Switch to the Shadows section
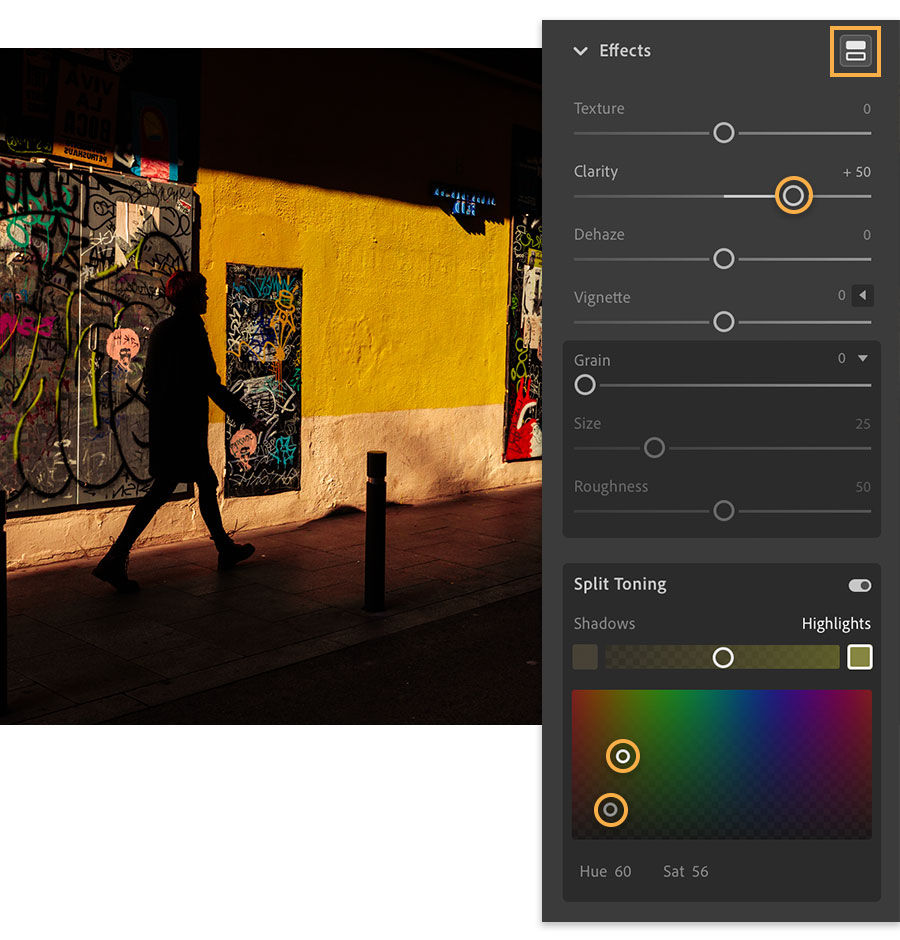 [x=604, y=623]
